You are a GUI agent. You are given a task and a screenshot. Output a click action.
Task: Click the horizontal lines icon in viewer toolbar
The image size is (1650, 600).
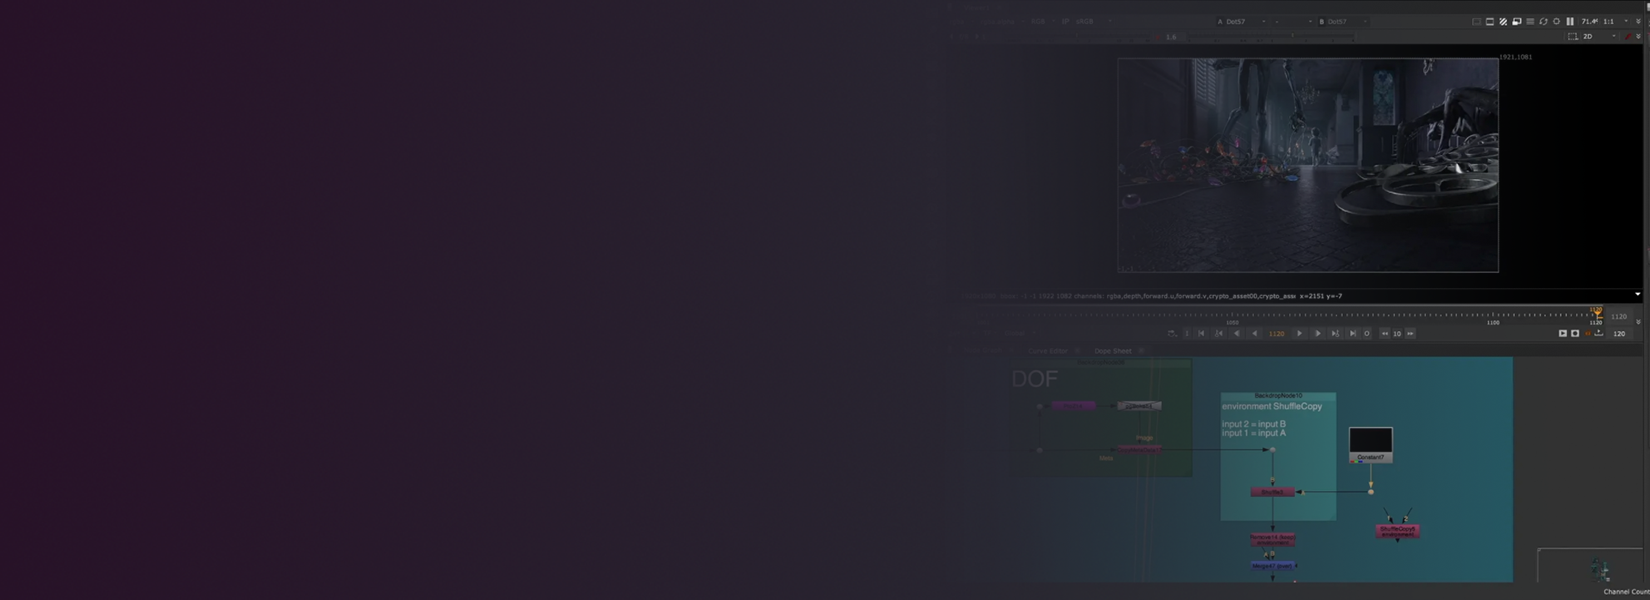click(1530, 21)
